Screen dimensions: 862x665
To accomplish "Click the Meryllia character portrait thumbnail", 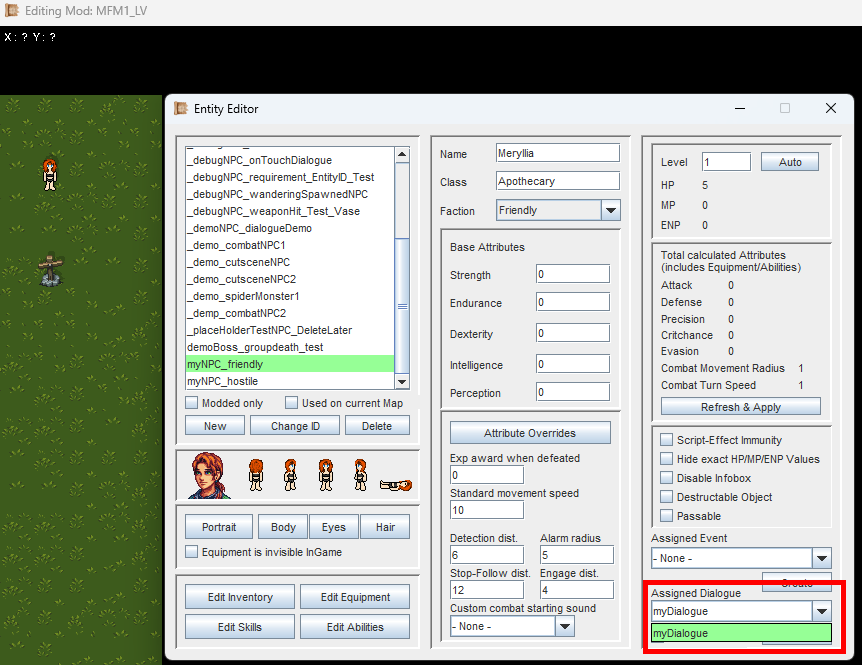I will click(x=209, y=475).
